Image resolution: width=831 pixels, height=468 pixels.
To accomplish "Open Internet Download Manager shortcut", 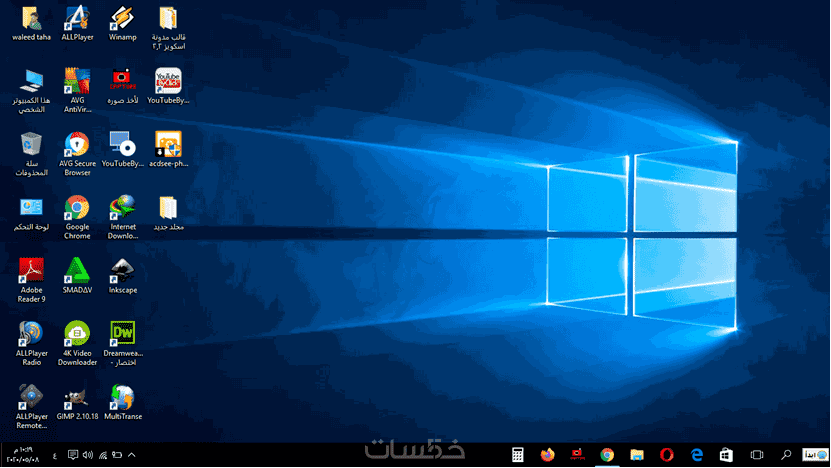I will click(122, 217).
